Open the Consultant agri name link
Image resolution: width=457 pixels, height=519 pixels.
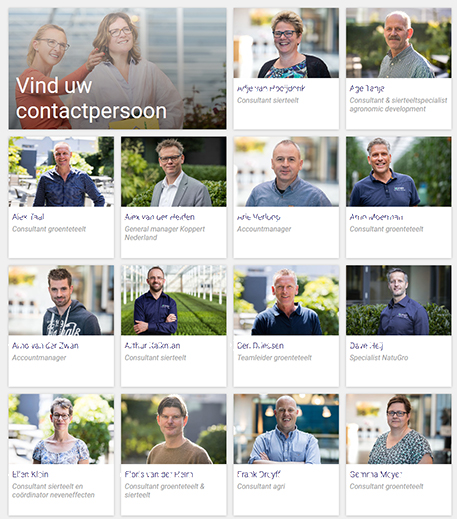(259, 474)
